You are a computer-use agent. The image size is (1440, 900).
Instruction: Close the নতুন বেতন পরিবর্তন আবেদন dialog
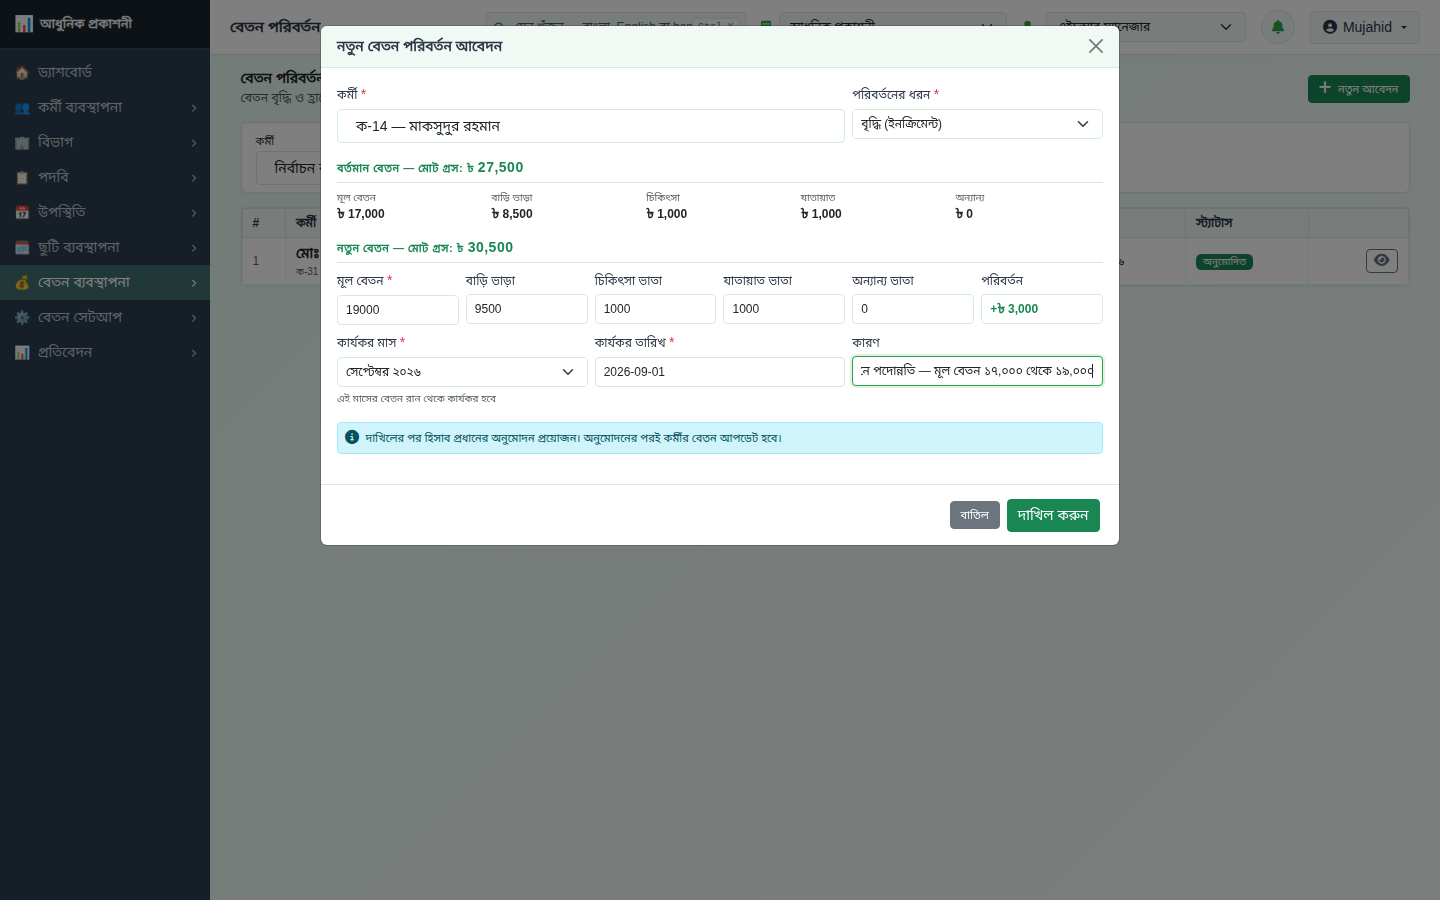coord(1096,46)
